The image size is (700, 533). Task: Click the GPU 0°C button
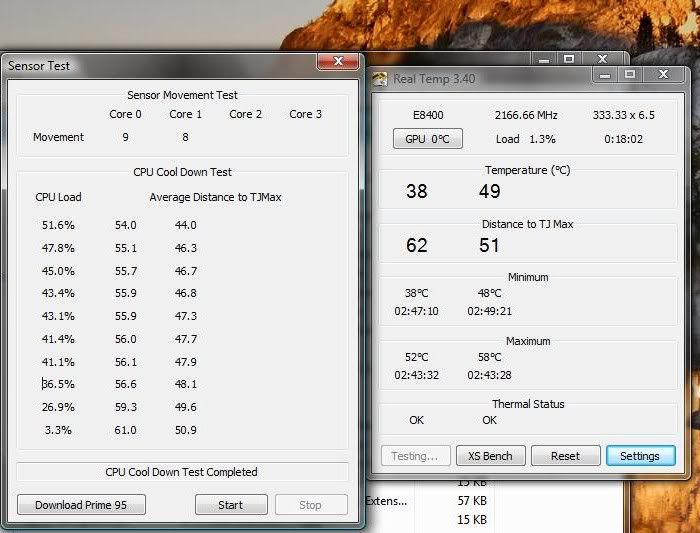(x=427, y=139)
